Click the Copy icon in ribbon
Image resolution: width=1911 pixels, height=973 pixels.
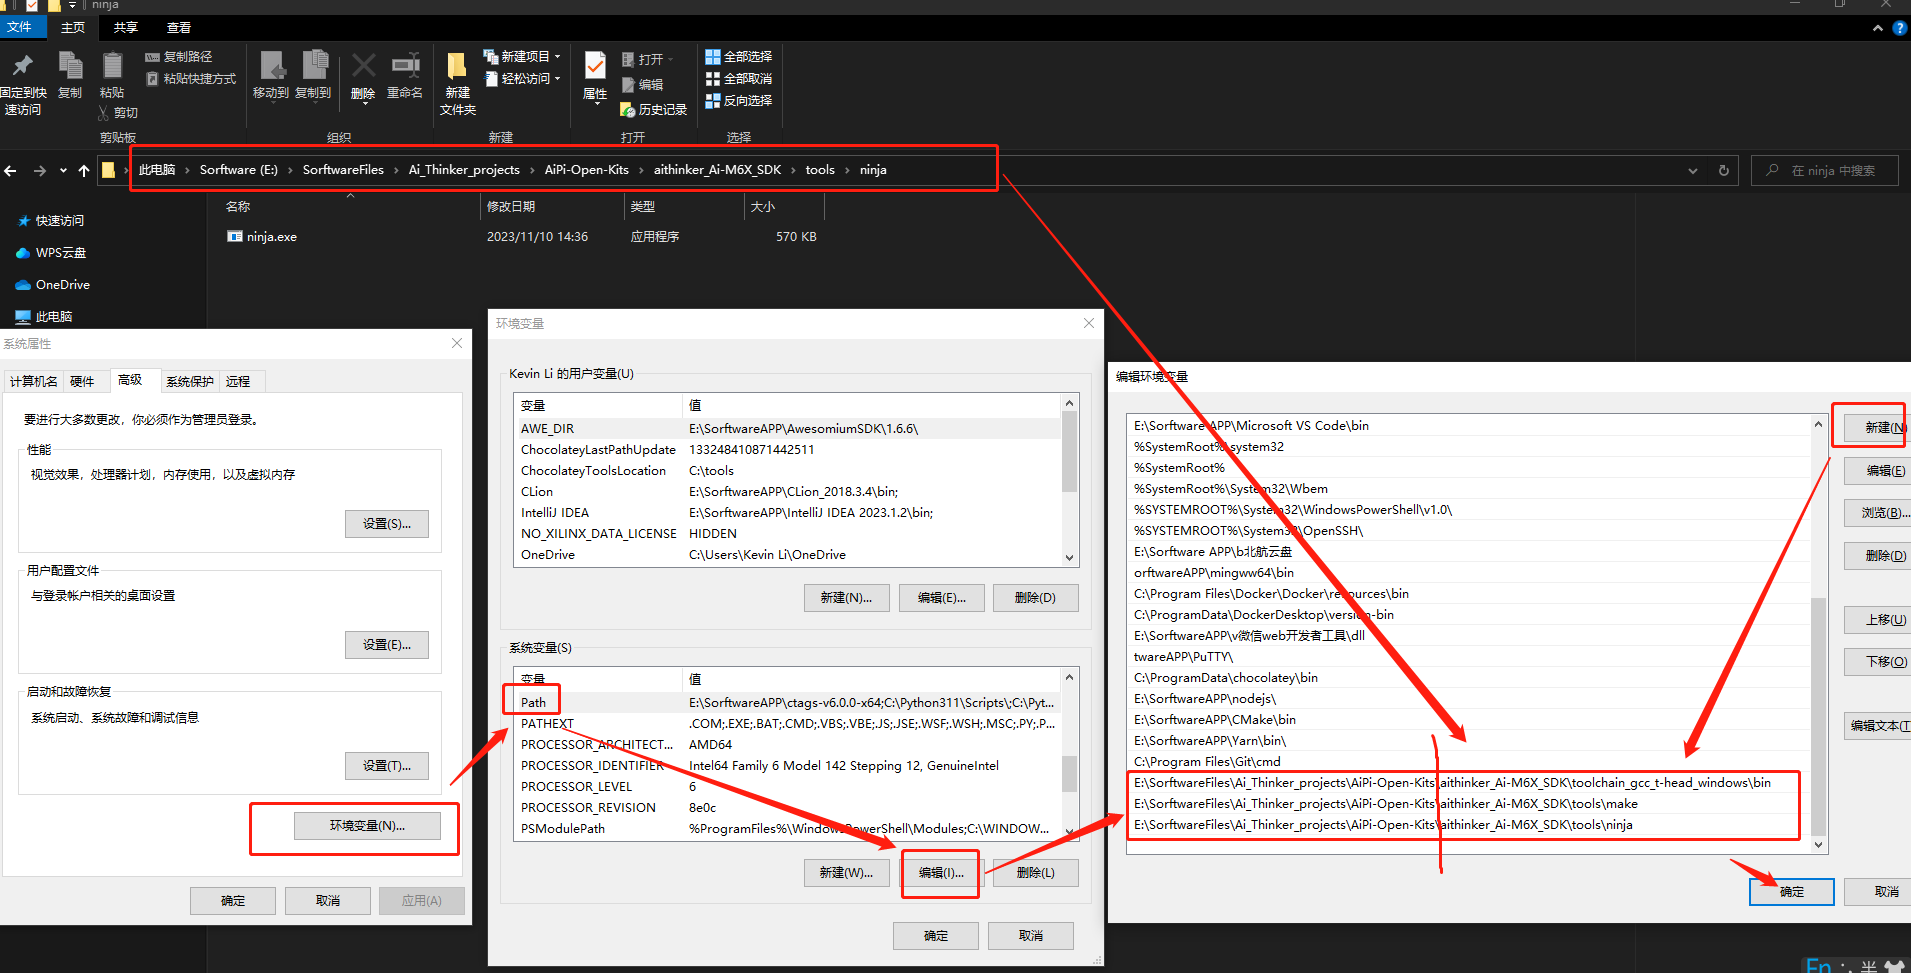[70, 67]
